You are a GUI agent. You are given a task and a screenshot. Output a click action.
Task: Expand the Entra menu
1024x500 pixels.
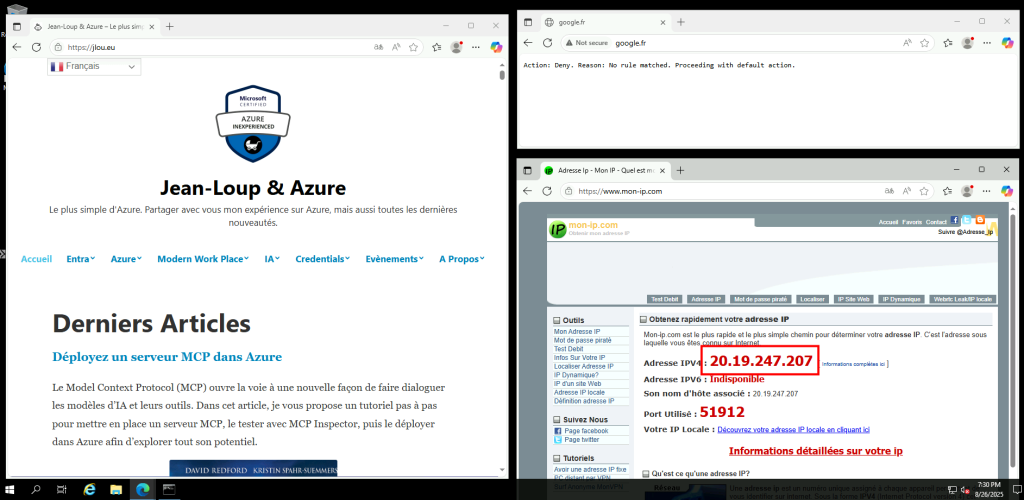coord(81,258)
